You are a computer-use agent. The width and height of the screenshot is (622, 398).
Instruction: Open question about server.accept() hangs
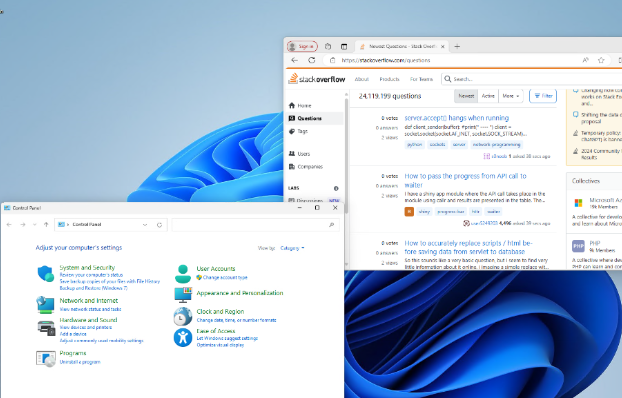pyautogui.click(x=457, y=118)
